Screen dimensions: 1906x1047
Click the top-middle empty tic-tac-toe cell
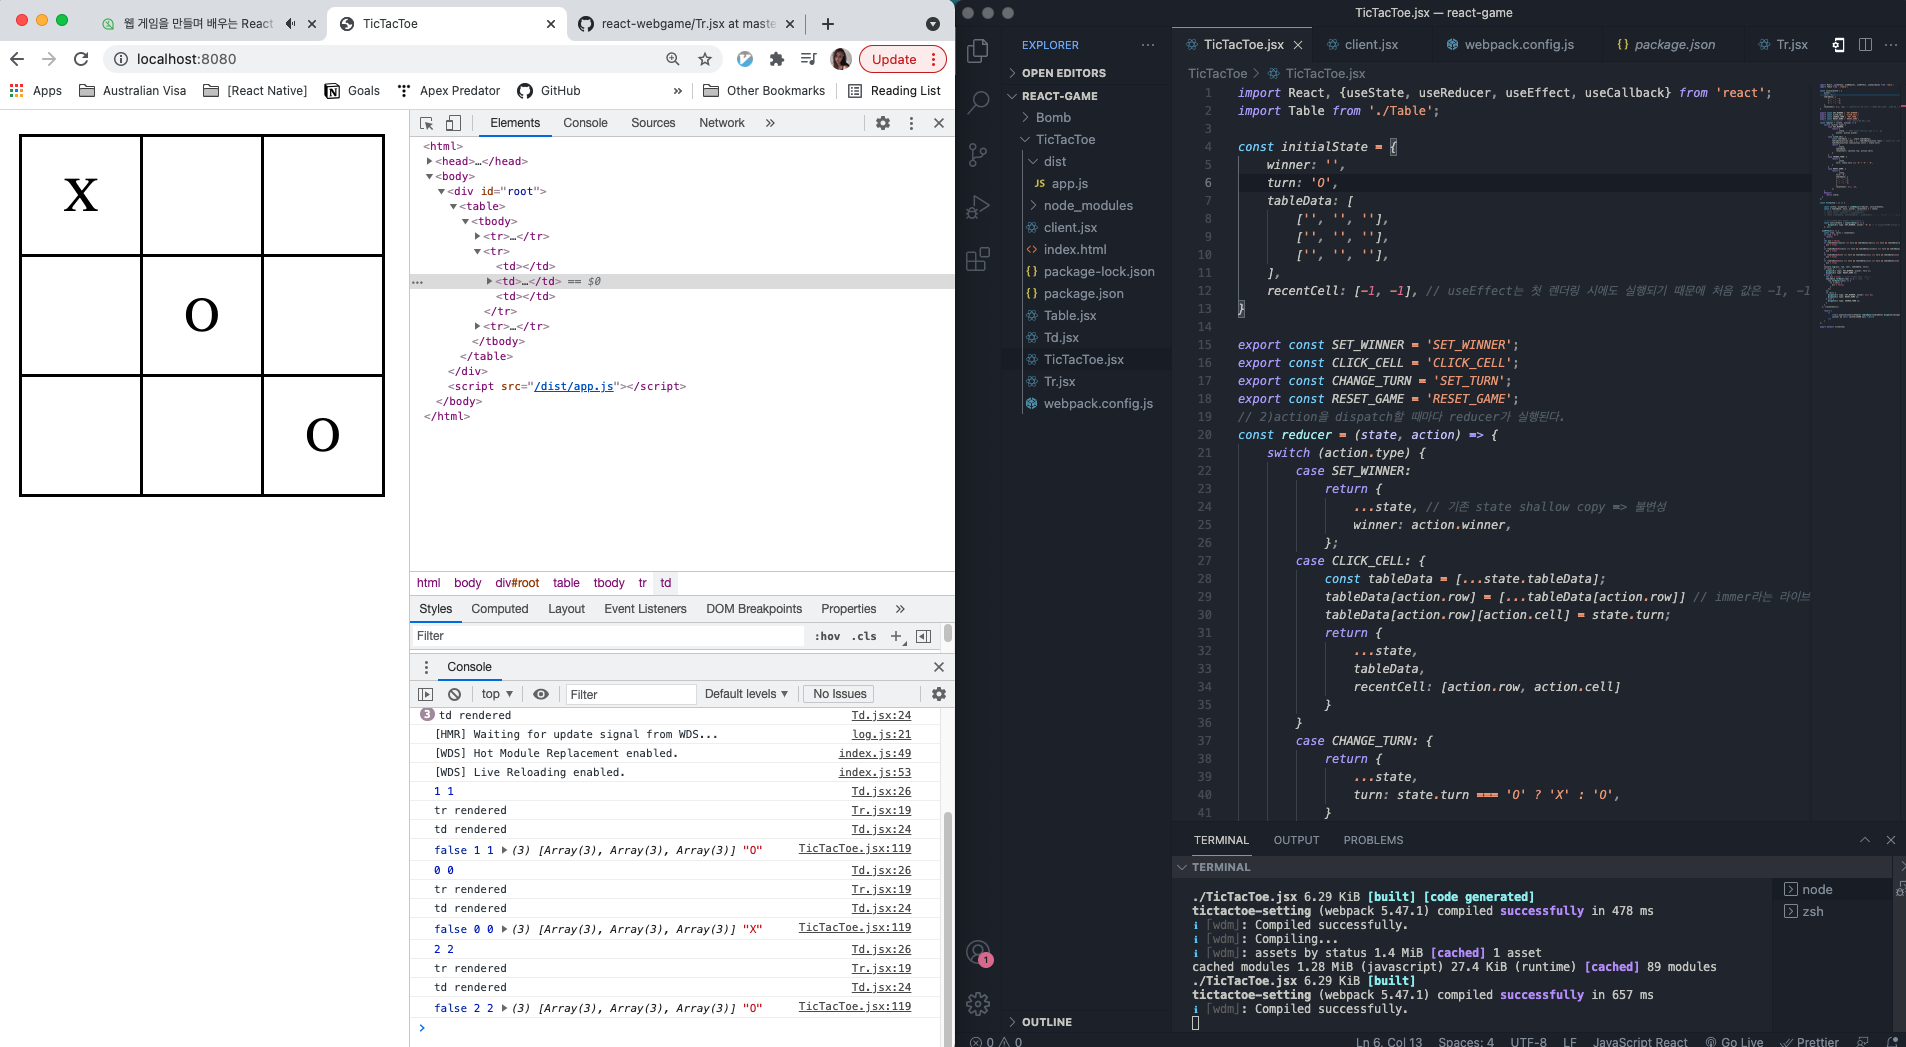tap(202, 195)
